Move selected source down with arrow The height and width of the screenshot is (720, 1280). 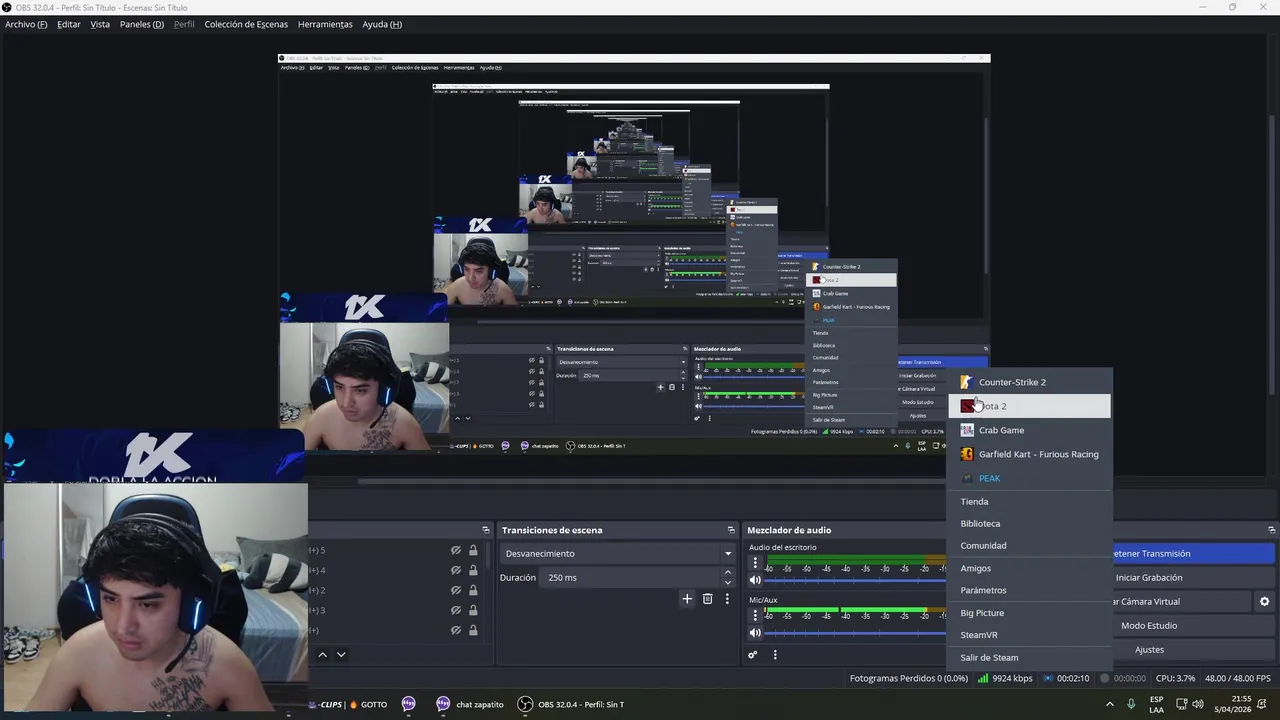point(341,654)
